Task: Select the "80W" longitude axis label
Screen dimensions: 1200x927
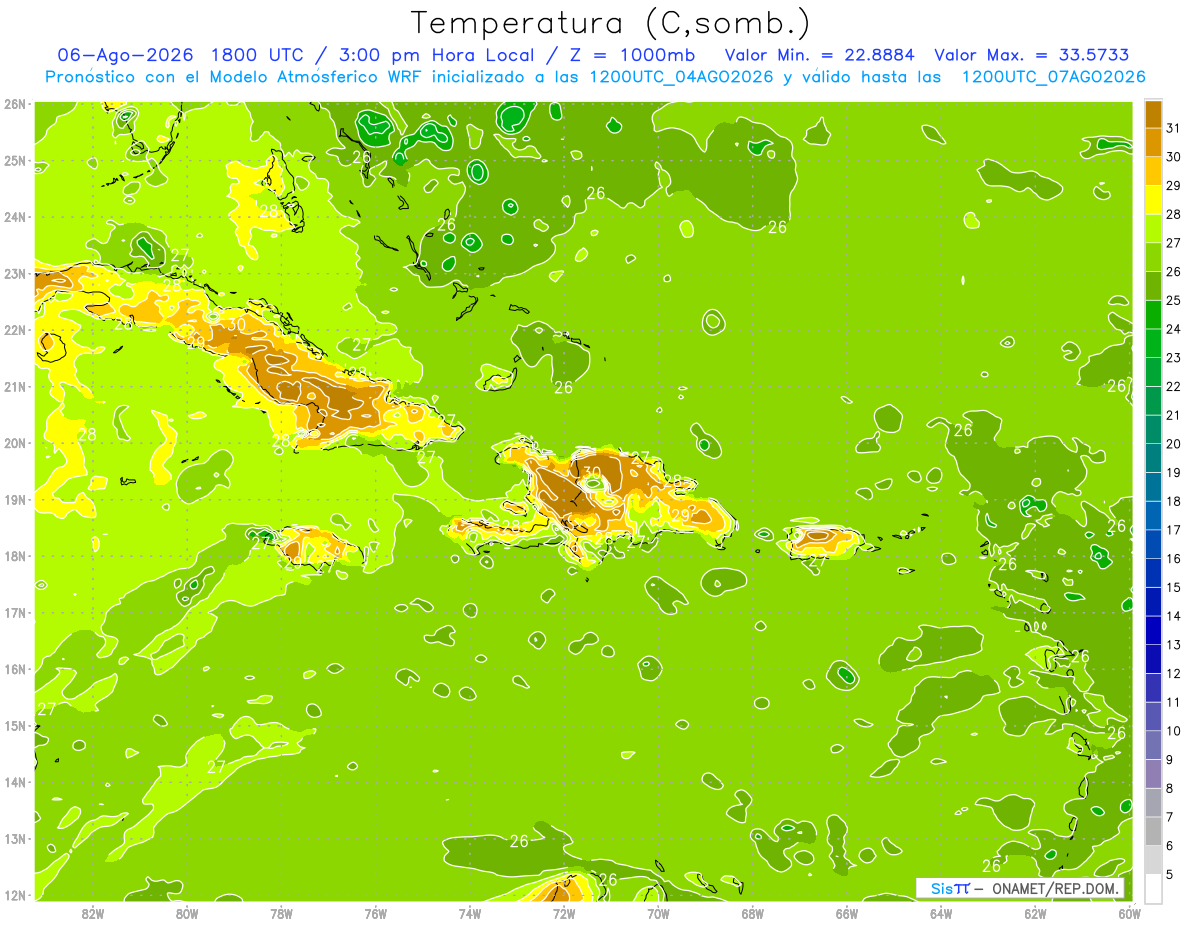Action: (x=186, y=913)
